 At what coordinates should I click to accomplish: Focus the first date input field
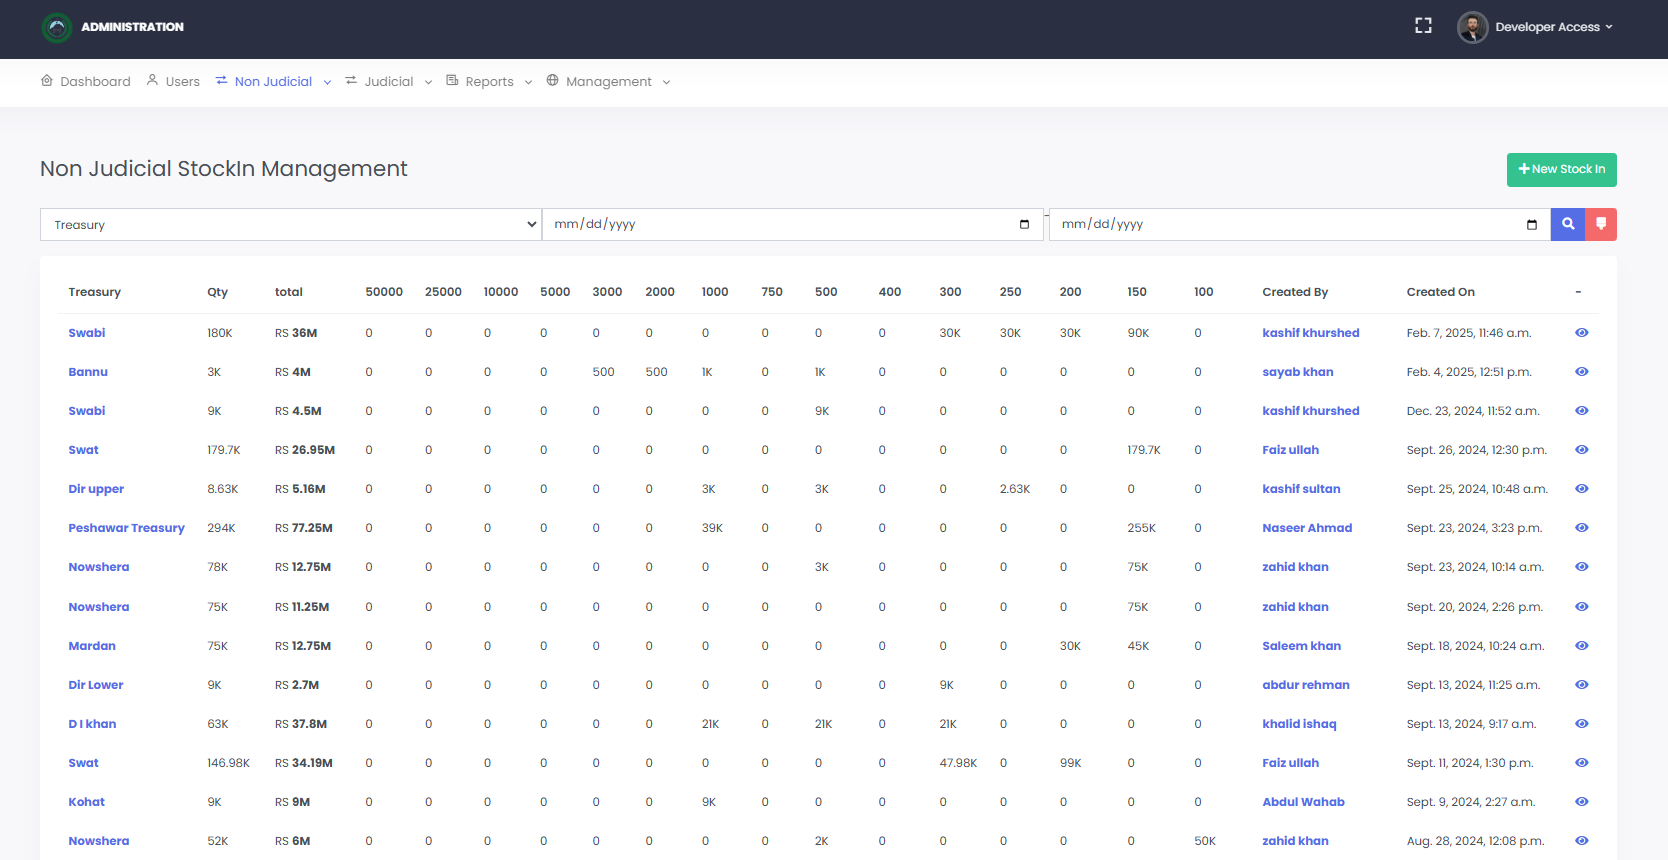793,224
